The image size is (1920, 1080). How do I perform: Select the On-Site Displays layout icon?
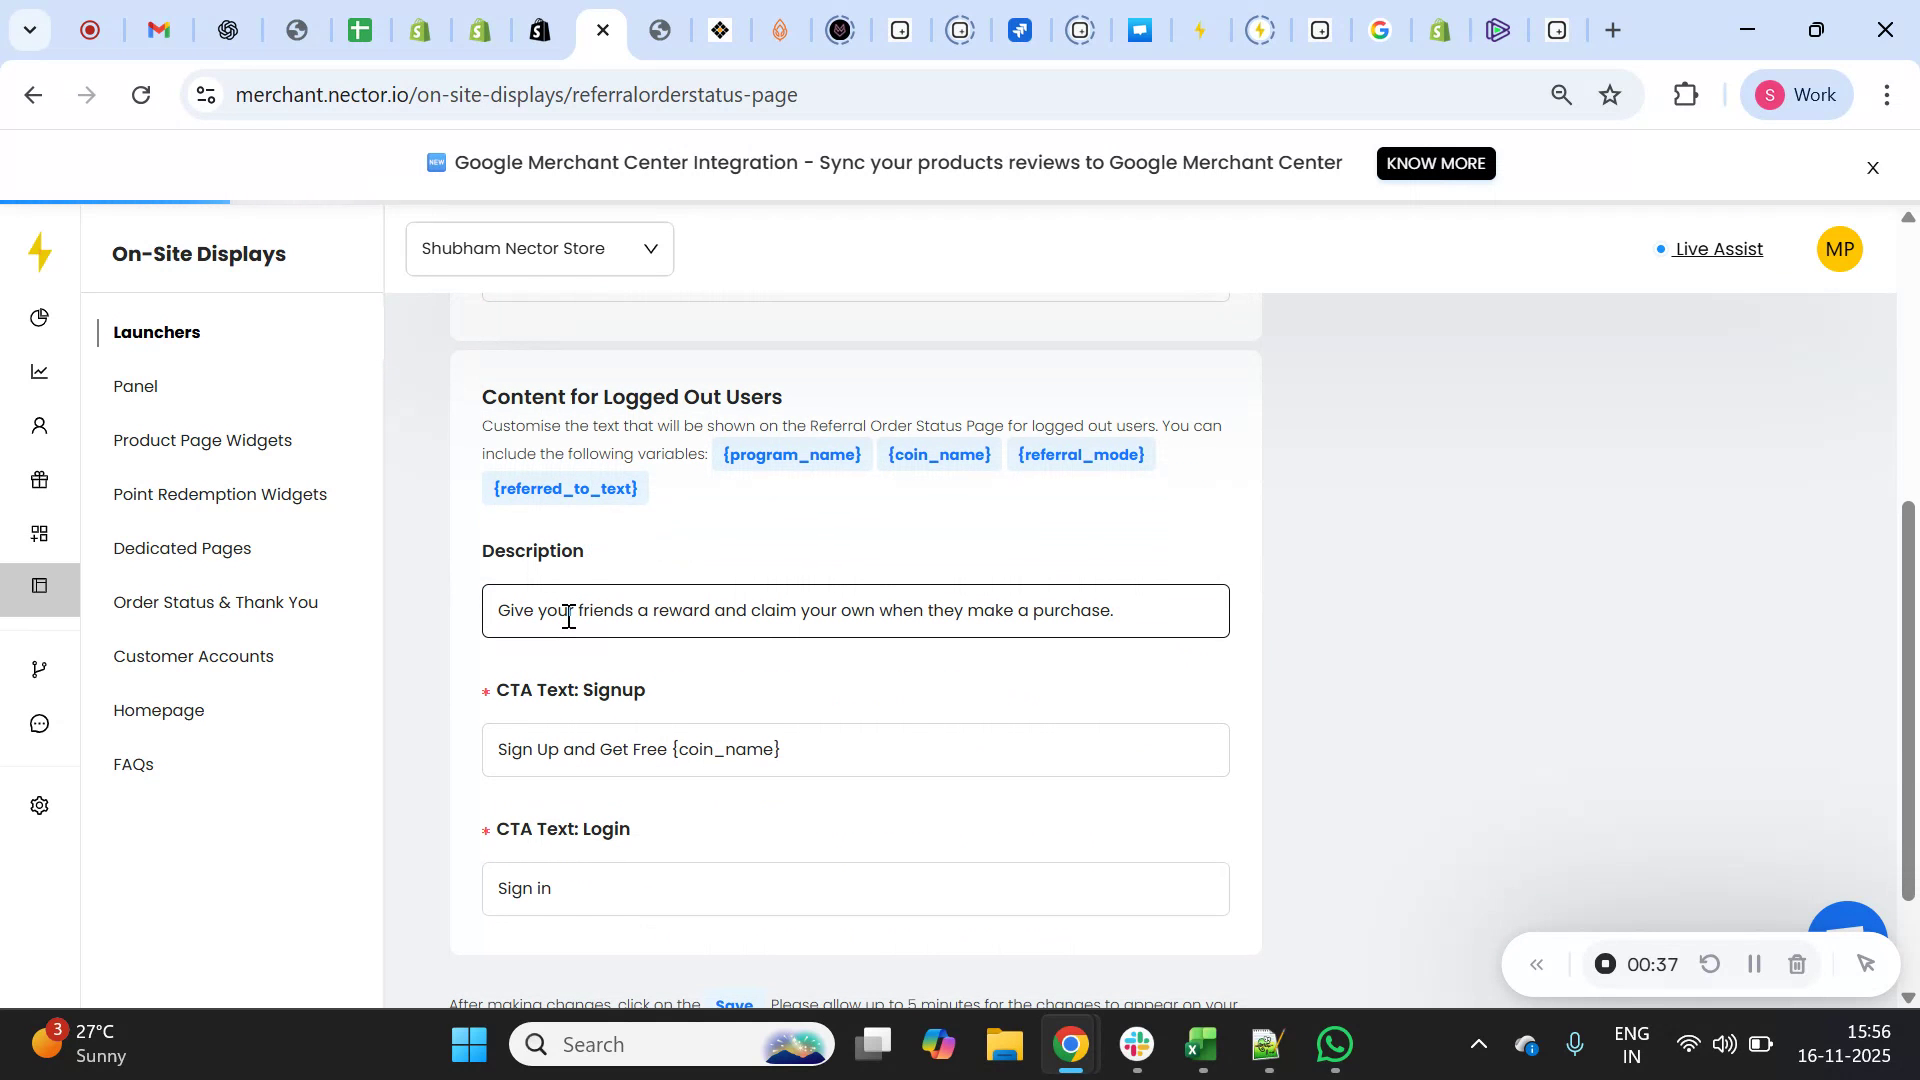(x=39, y=586)
